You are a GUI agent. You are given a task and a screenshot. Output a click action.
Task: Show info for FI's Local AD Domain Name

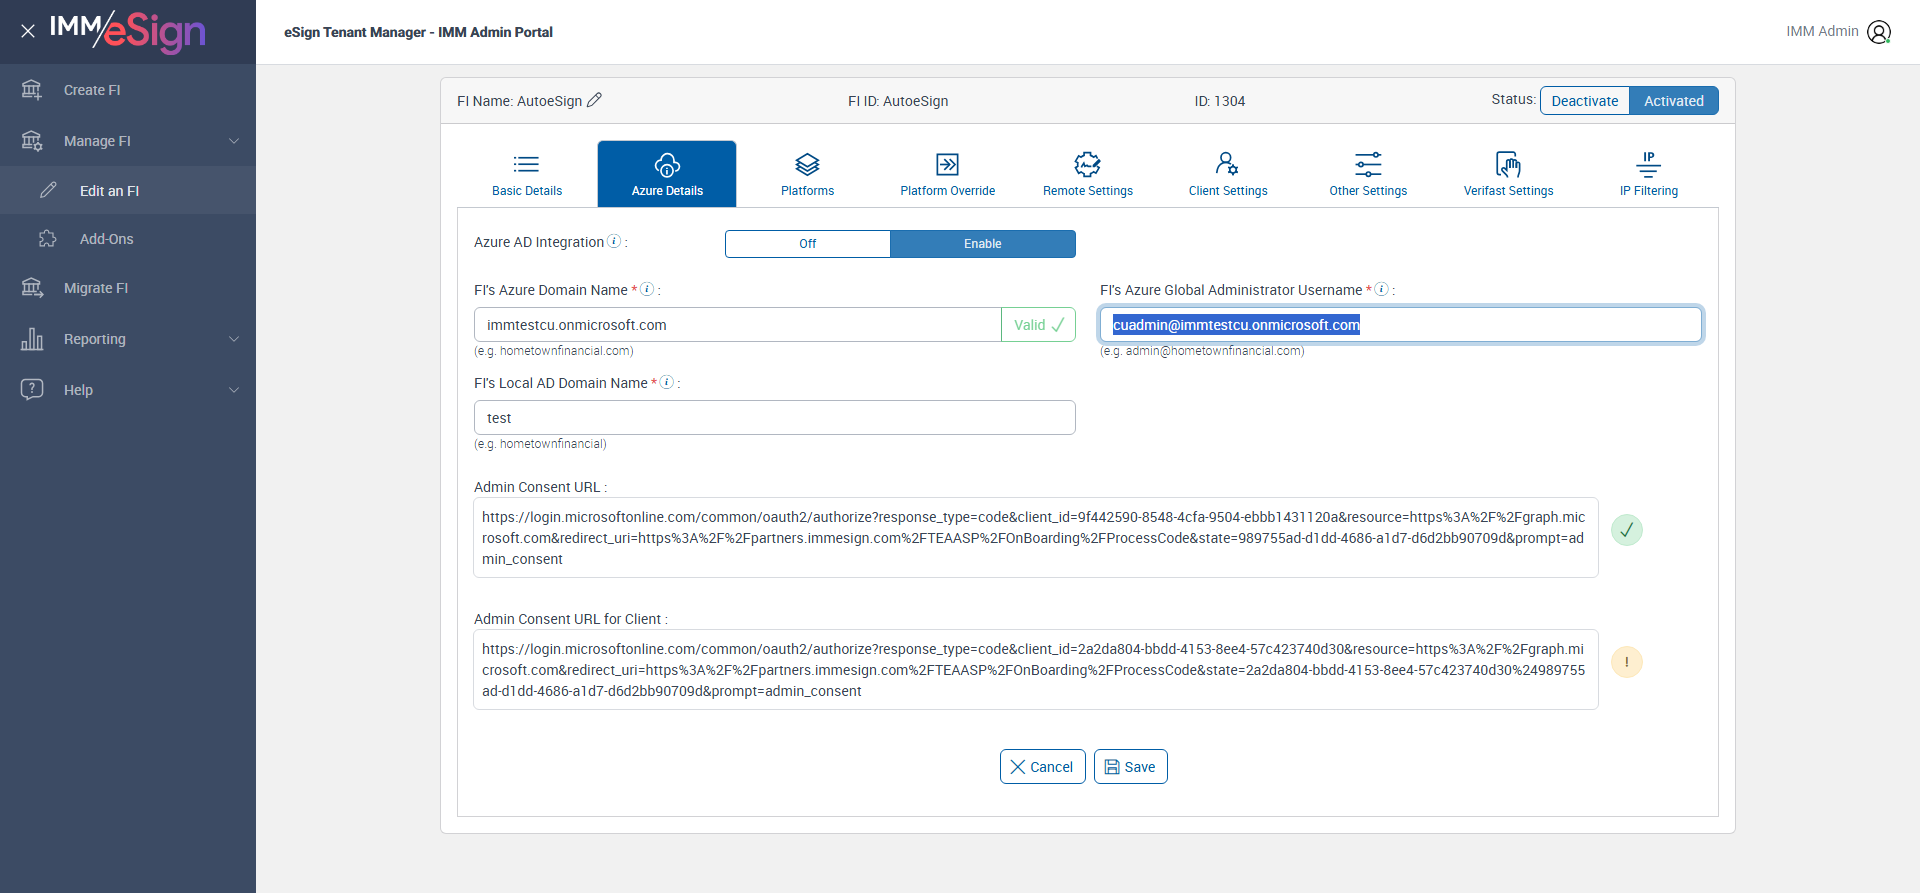(x=667, y=382)
